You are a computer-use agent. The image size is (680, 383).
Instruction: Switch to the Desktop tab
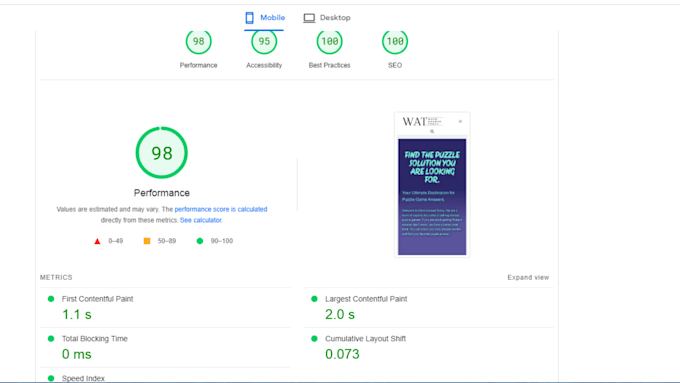pyautogui.click(x=327, y=18)
